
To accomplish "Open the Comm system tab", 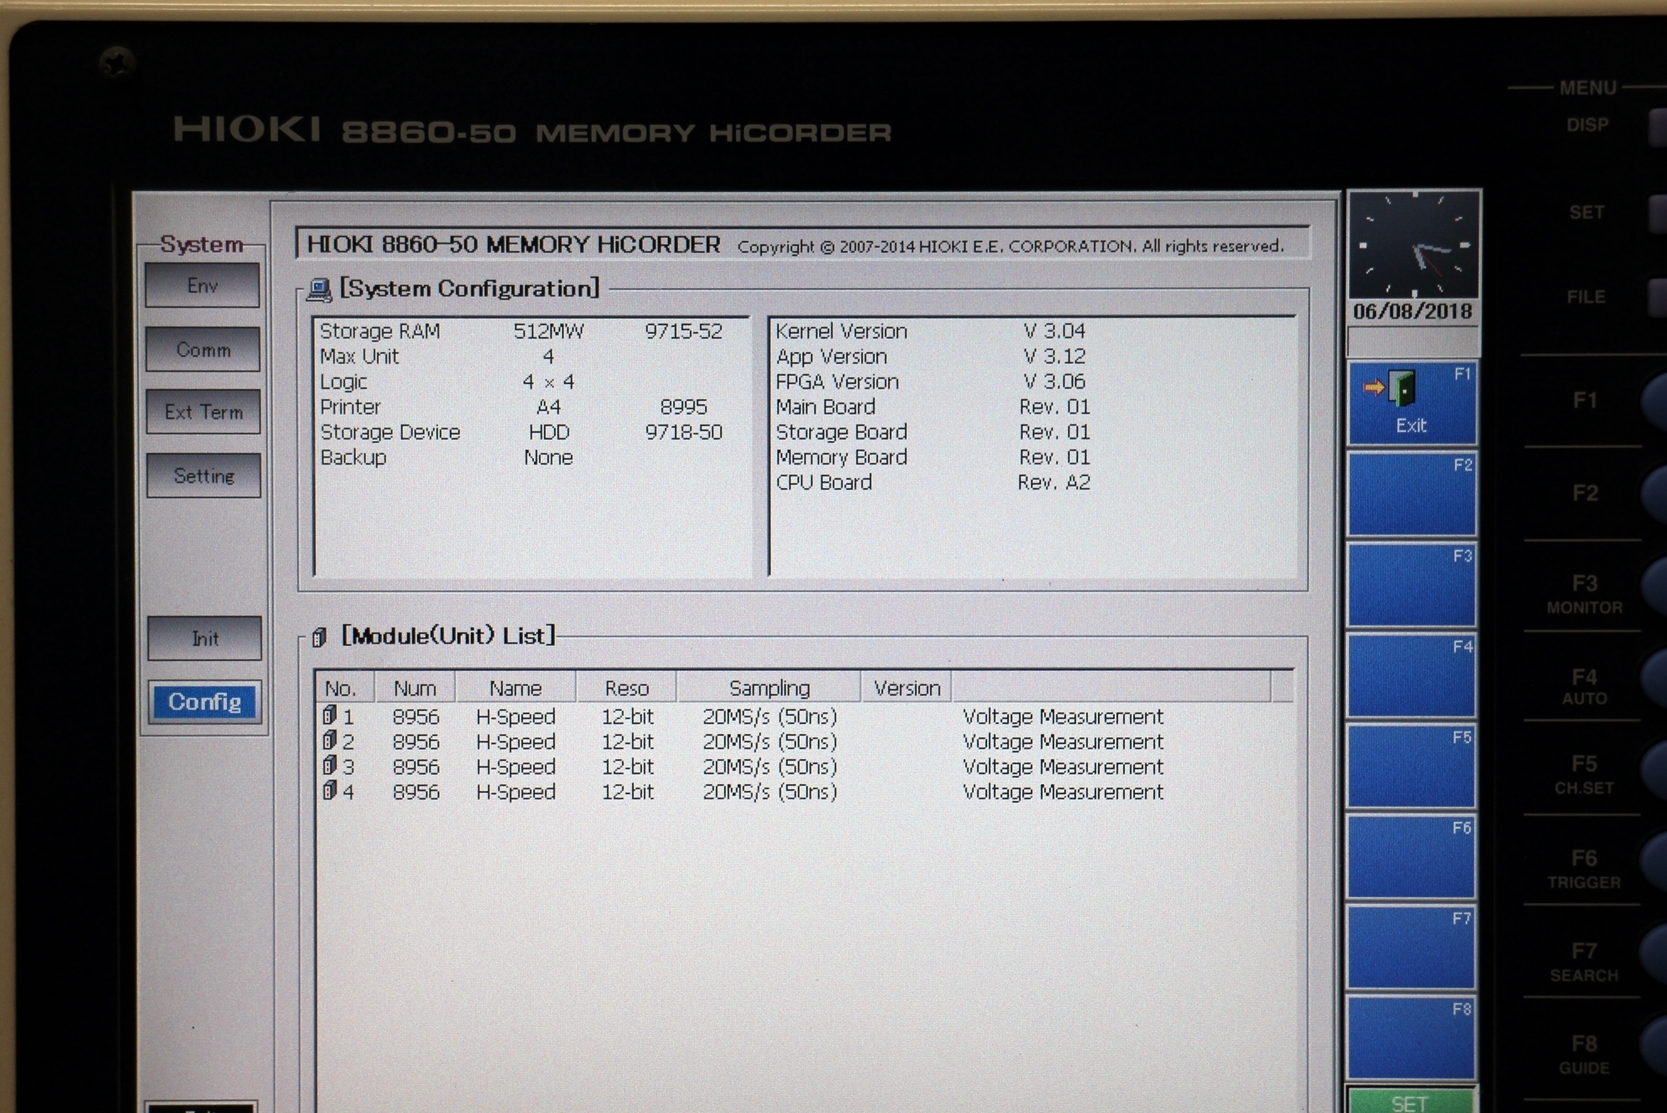I will coord(203,350).
